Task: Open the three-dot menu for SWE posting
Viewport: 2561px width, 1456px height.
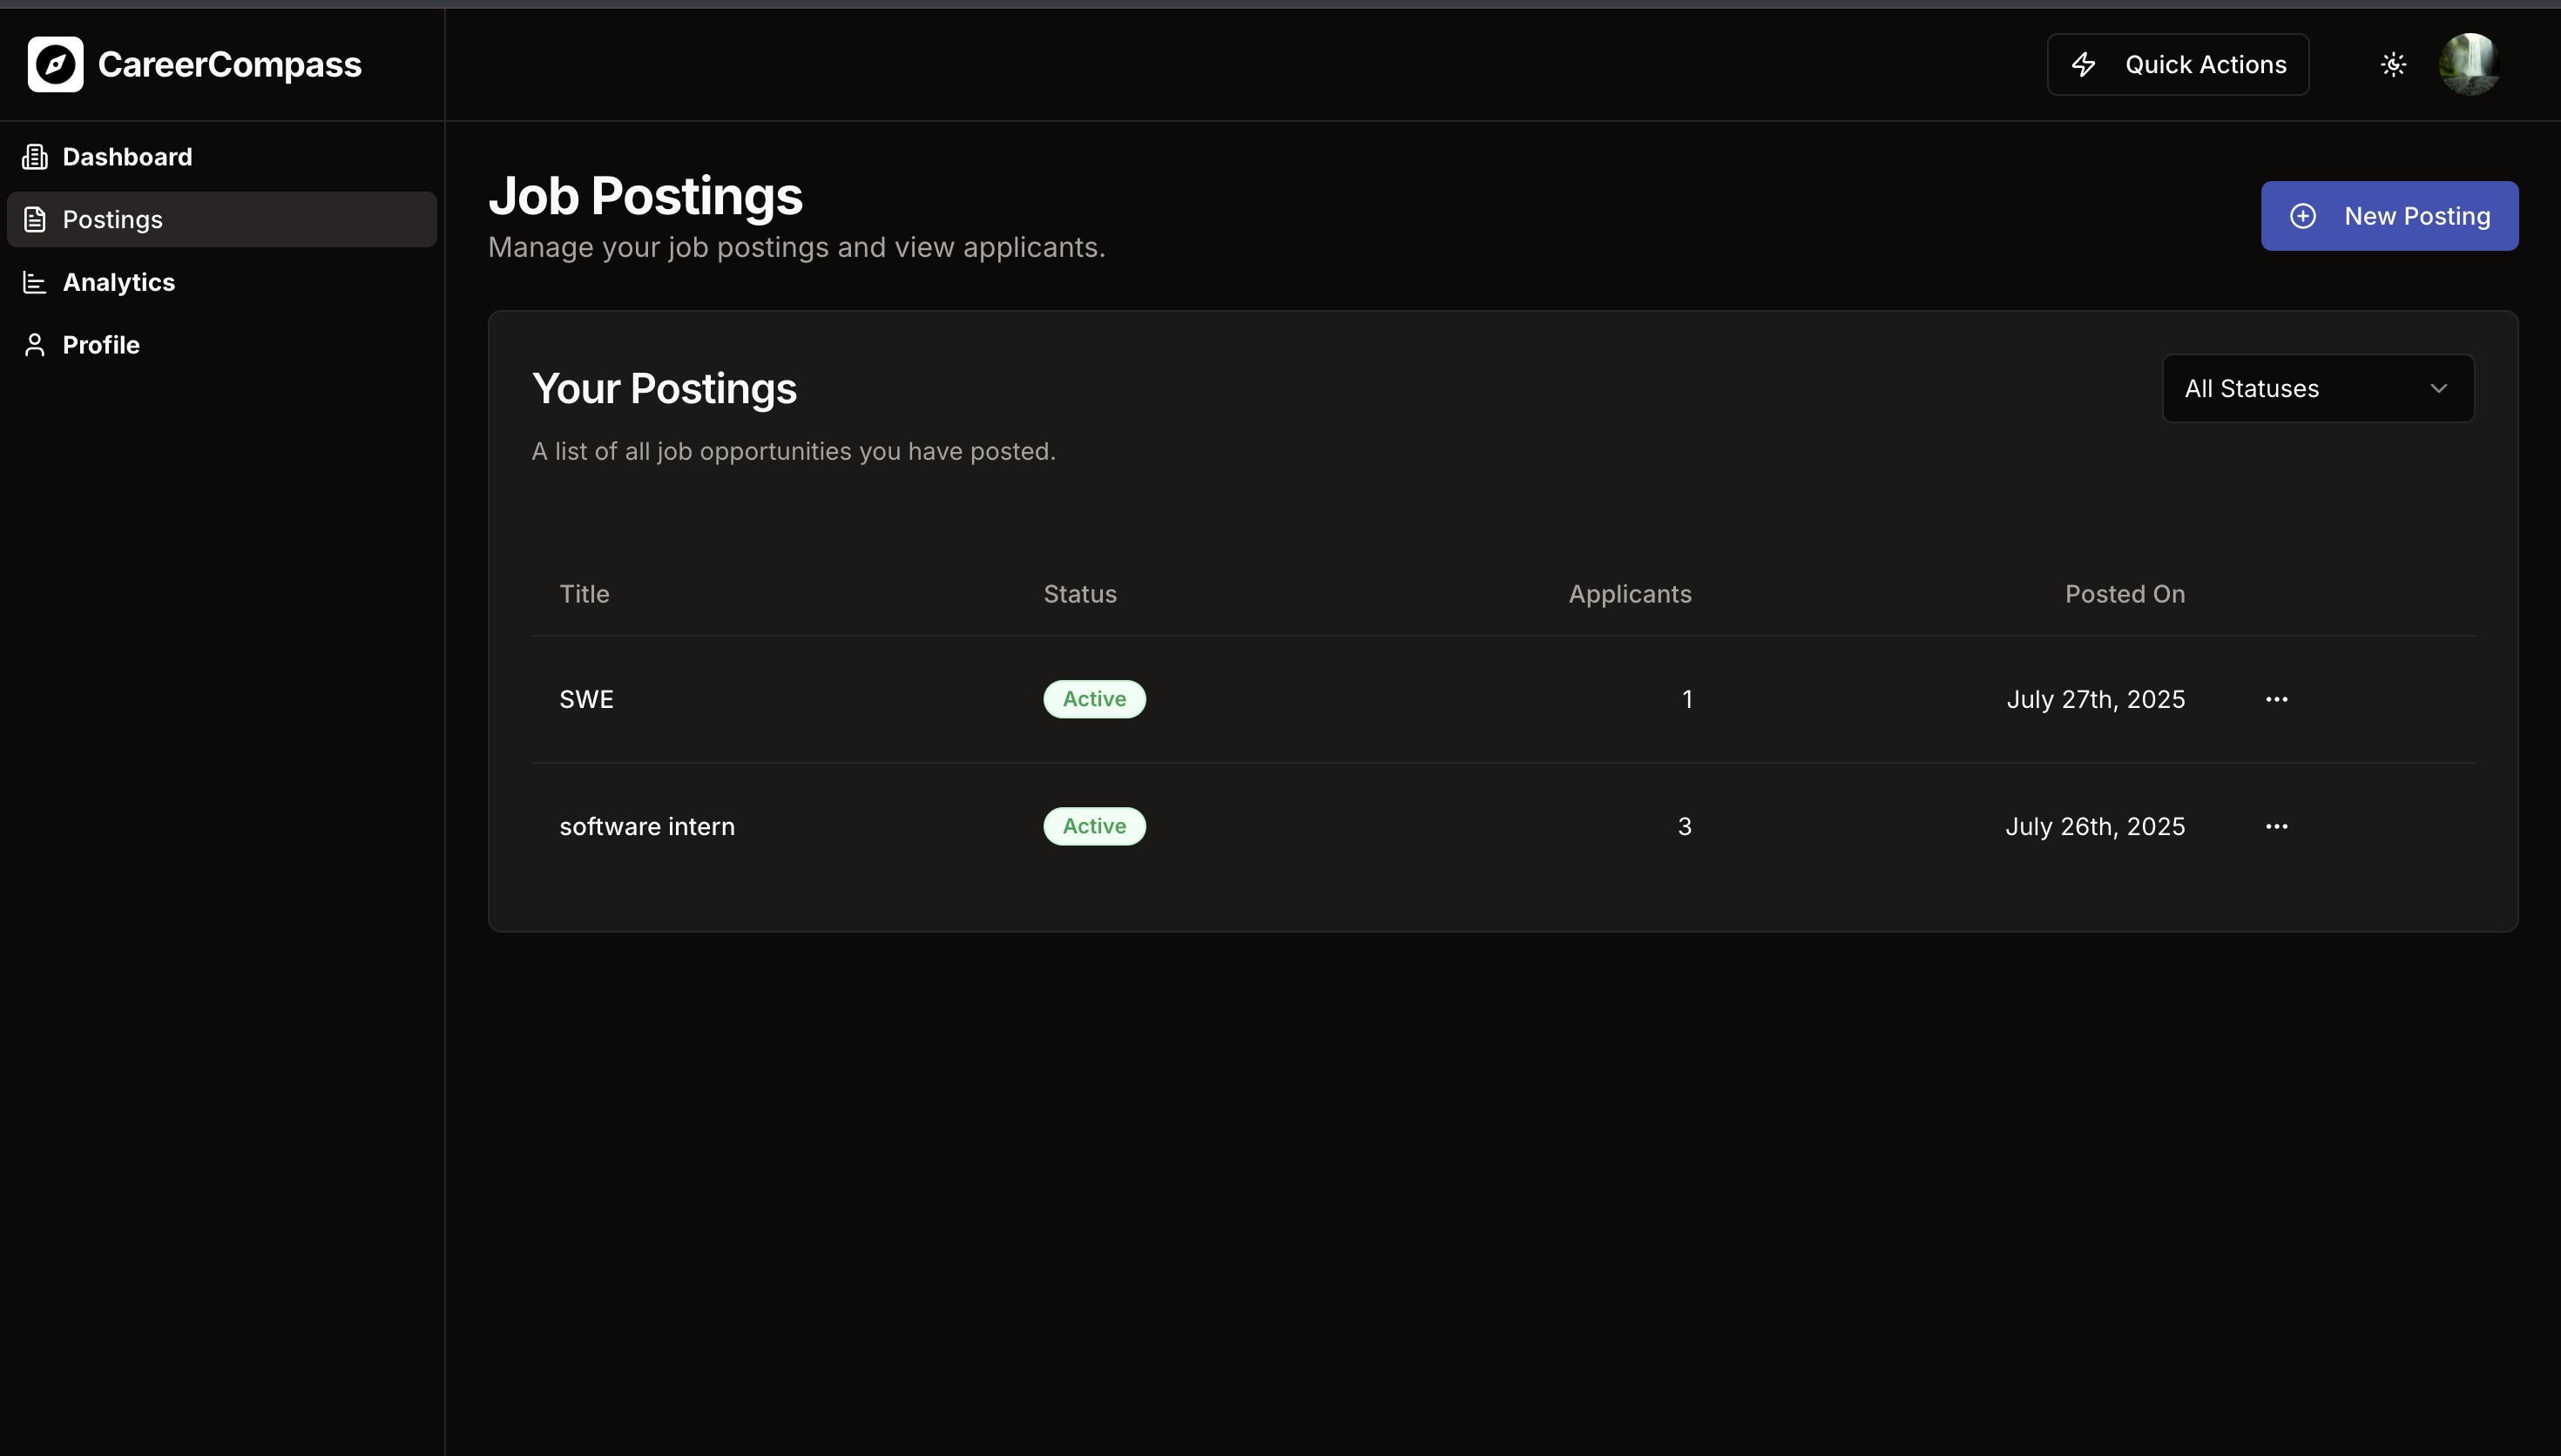Action: point(2276,699)
